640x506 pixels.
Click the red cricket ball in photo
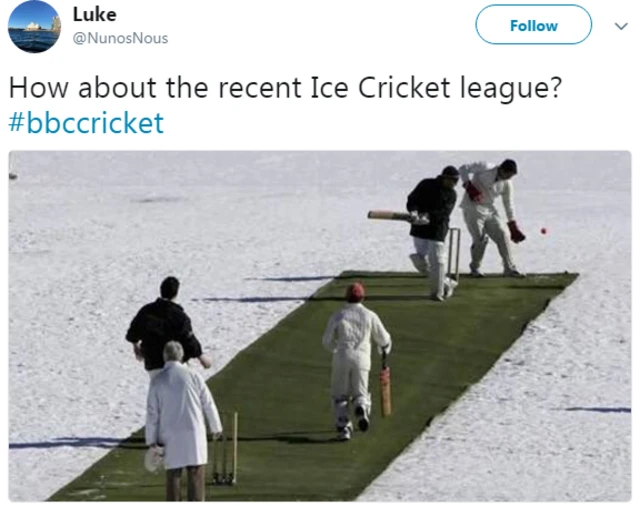(x=543, y=231)
